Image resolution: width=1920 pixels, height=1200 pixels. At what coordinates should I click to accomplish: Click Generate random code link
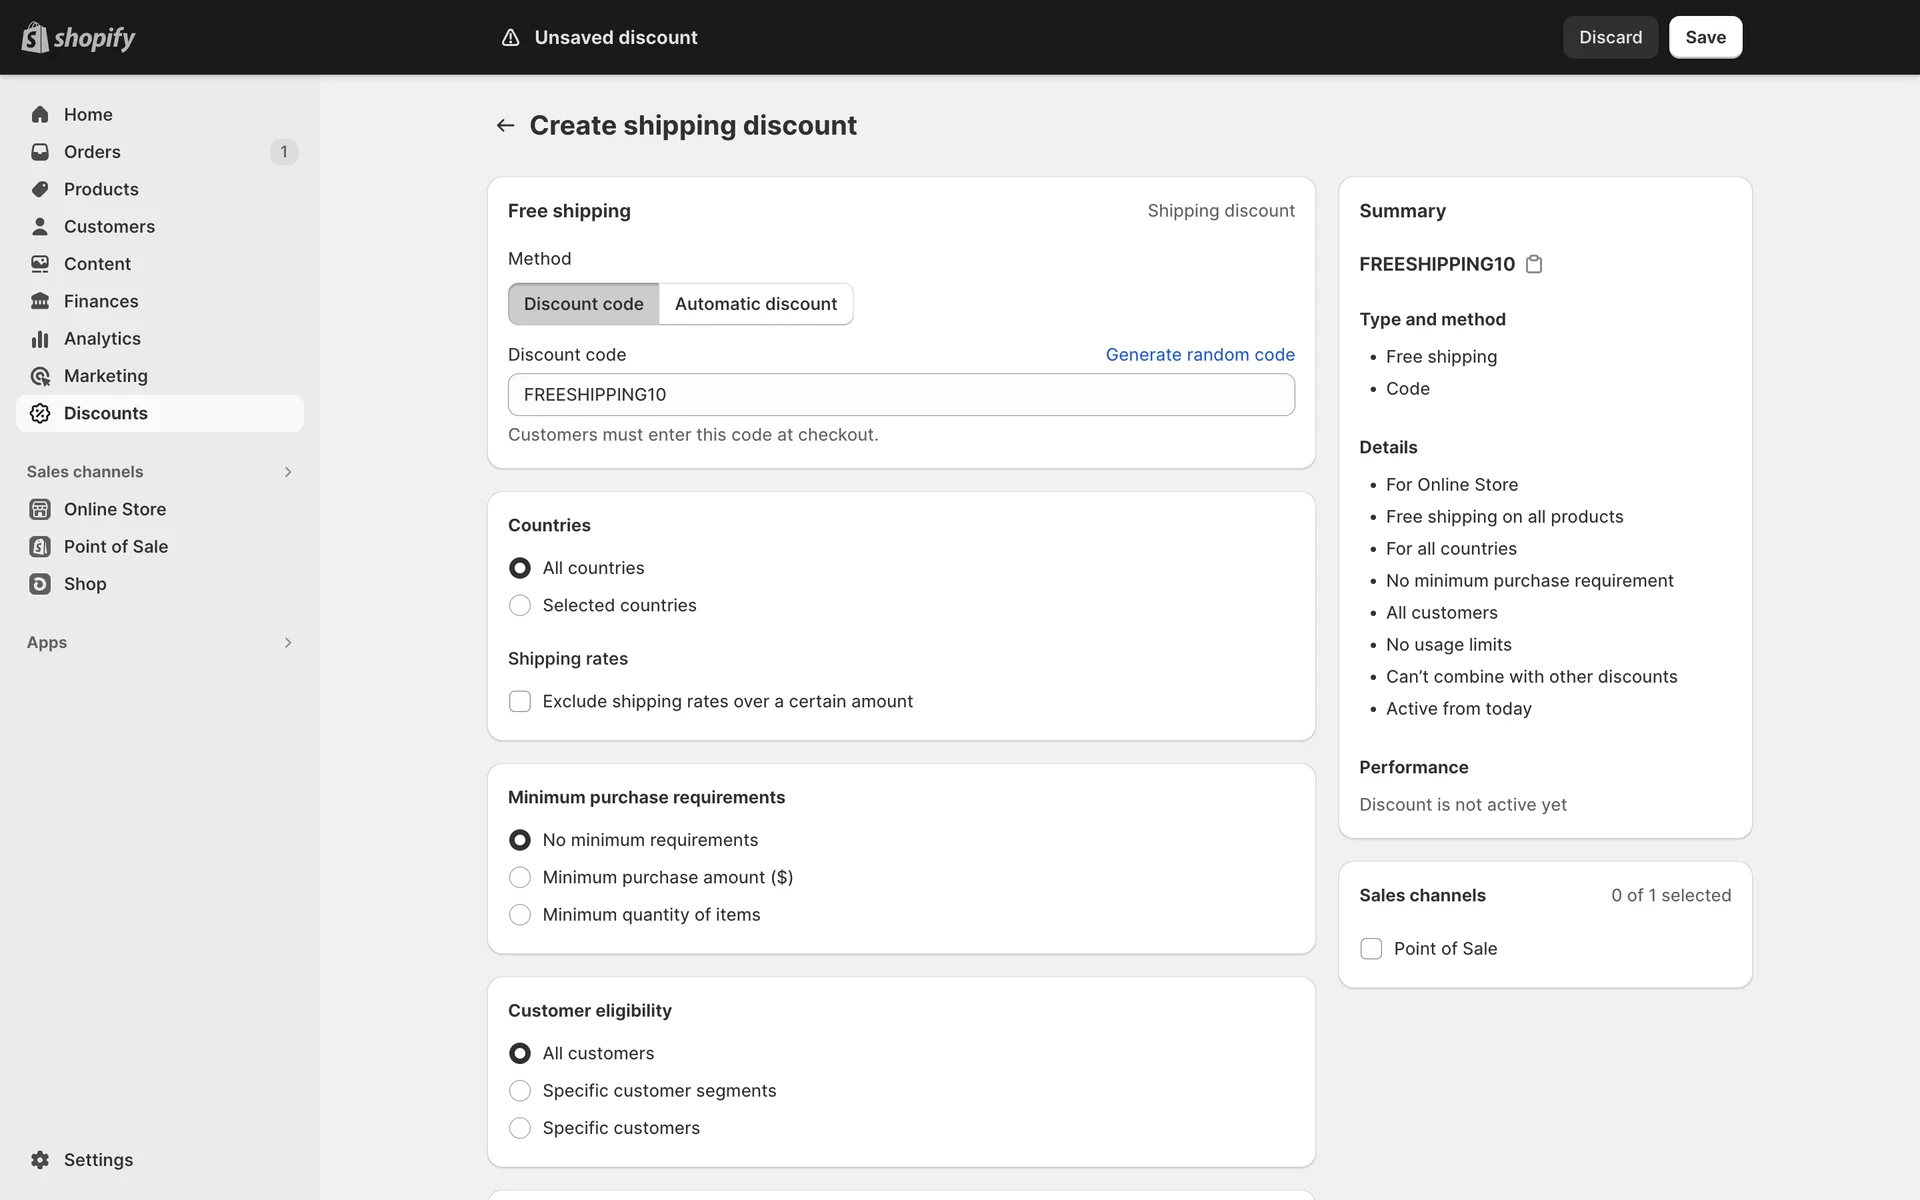pyautogui.click(x=1199, y=355)
